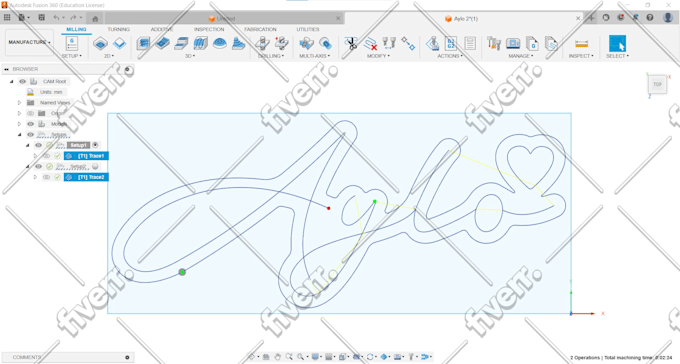Viewport: 680px width, 364px height.
Task: Activate Setup1 radio button
Action: (x=95, y=145)
